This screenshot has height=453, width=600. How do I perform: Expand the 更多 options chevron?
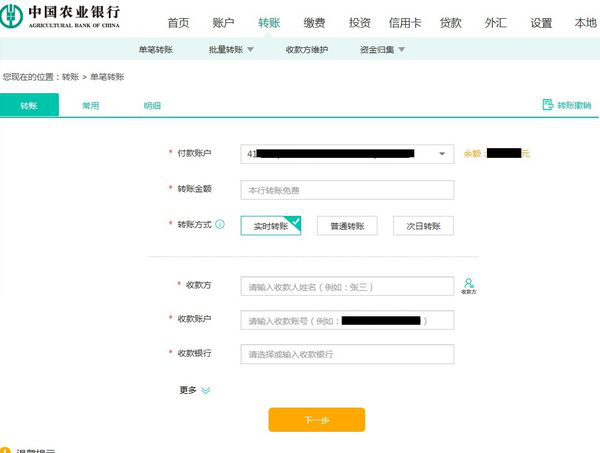pyautogui.click(x=205, y=390)
